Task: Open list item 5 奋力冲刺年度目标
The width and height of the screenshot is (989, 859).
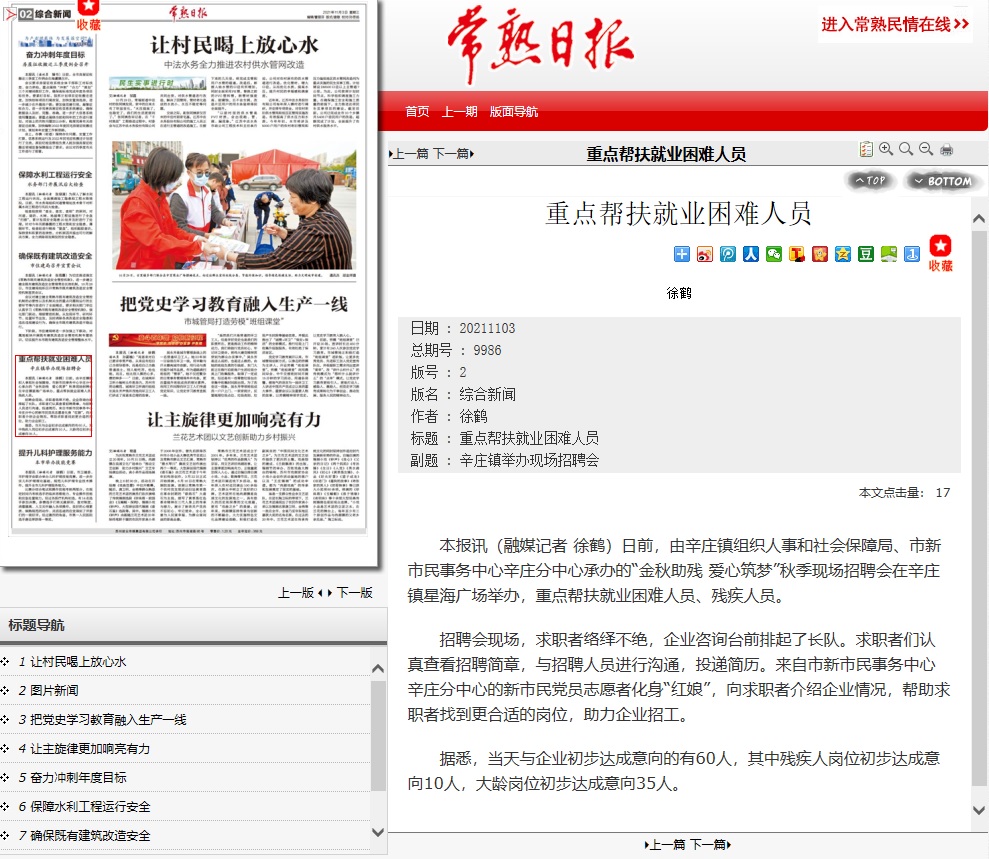Action: pyautogui.click(x=78, y=778)
